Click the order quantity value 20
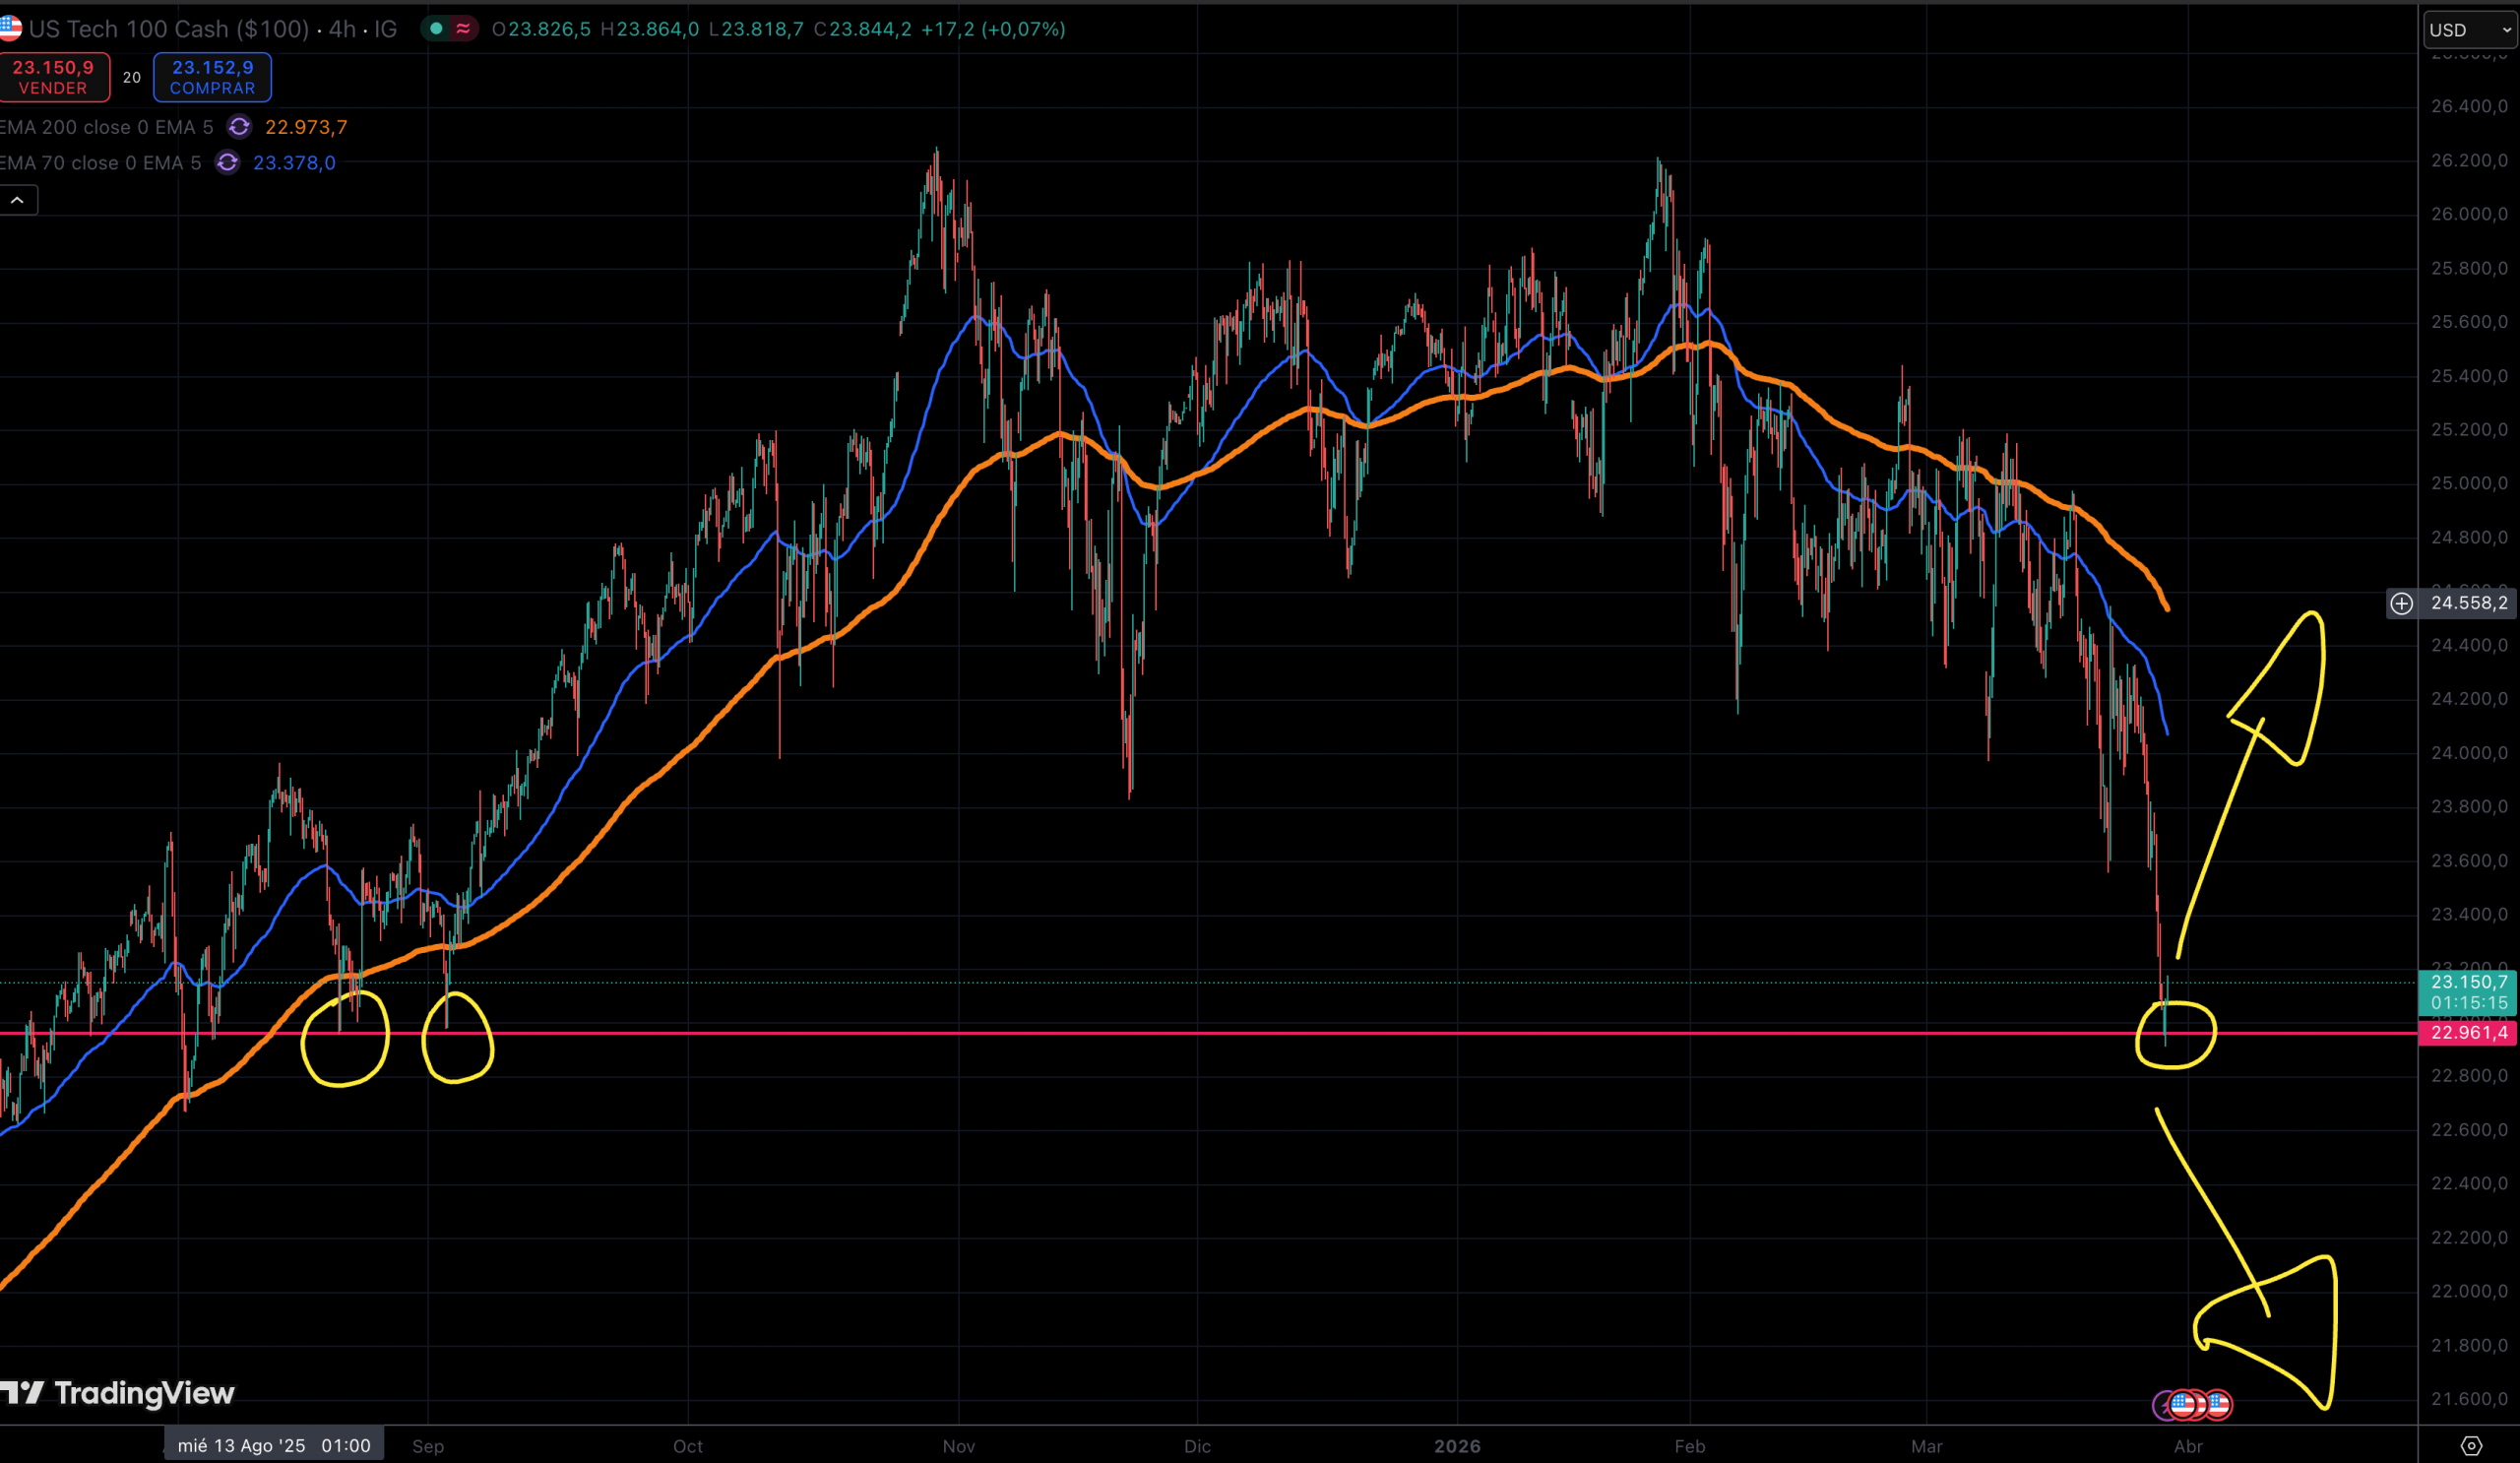 (x=132, y=77)
